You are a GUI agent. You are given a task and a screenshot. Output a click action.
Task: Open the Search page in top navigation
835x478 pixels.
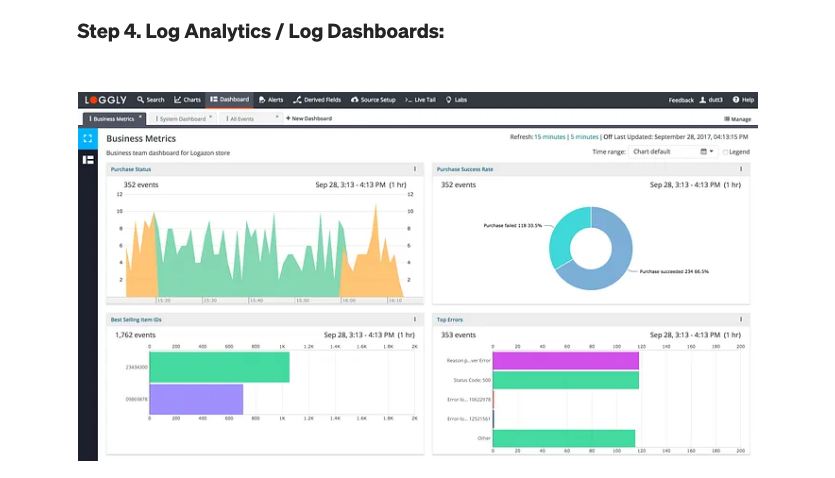pos(151,100)
